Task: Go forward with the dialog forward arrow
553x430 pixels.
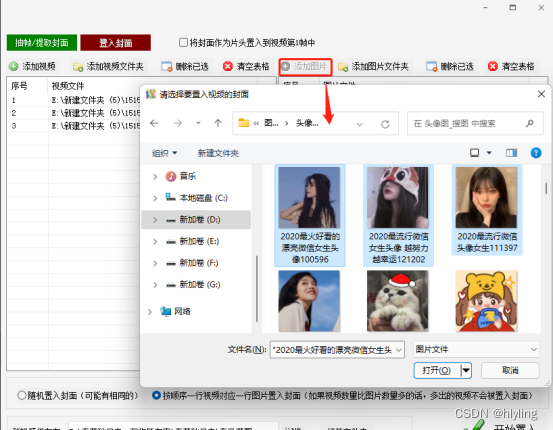Action: (178, 123)
